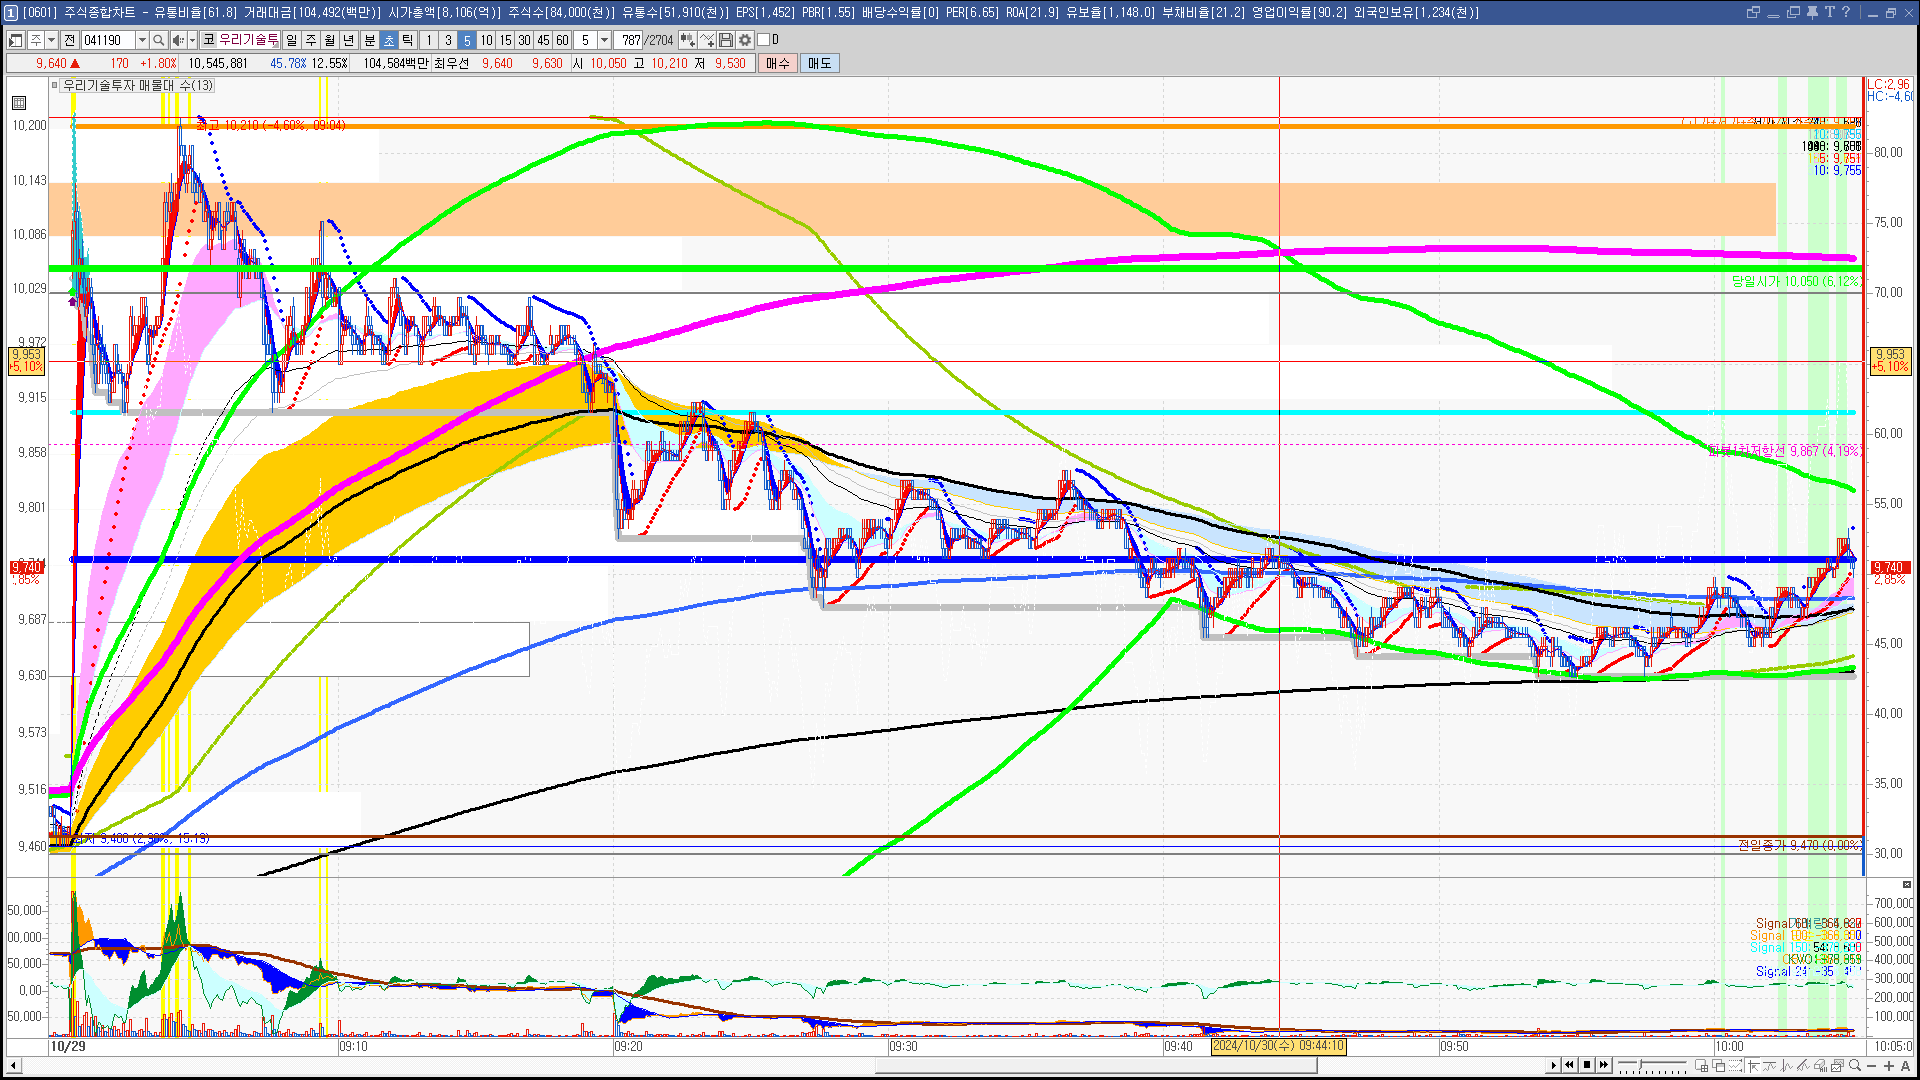Open chart settings gear icon

point(745,40)
